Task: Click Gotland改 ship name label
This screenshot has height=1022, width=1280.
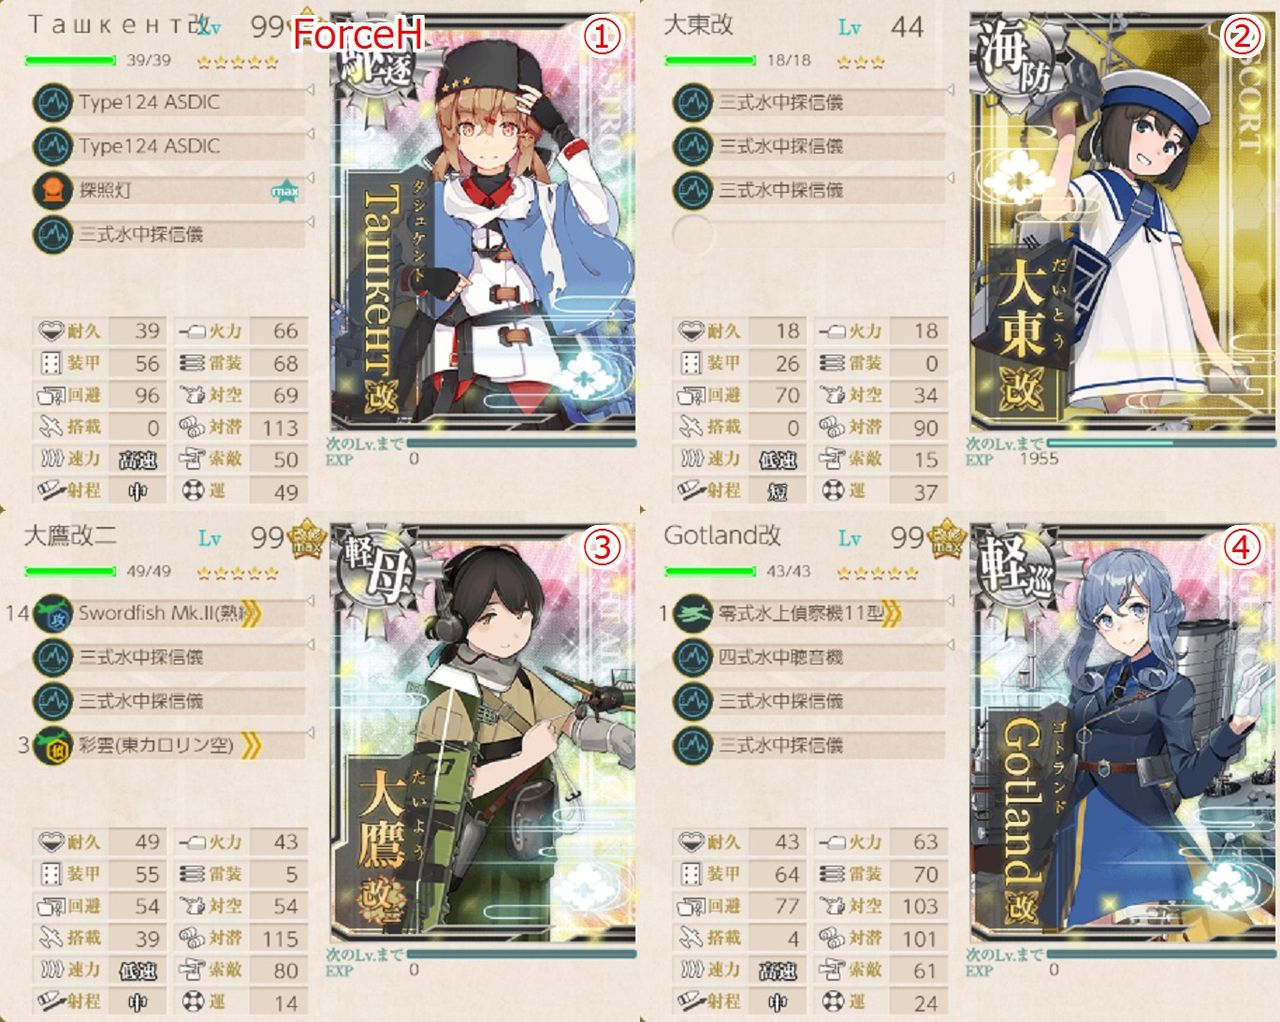Action: click(x=722, y=535)
